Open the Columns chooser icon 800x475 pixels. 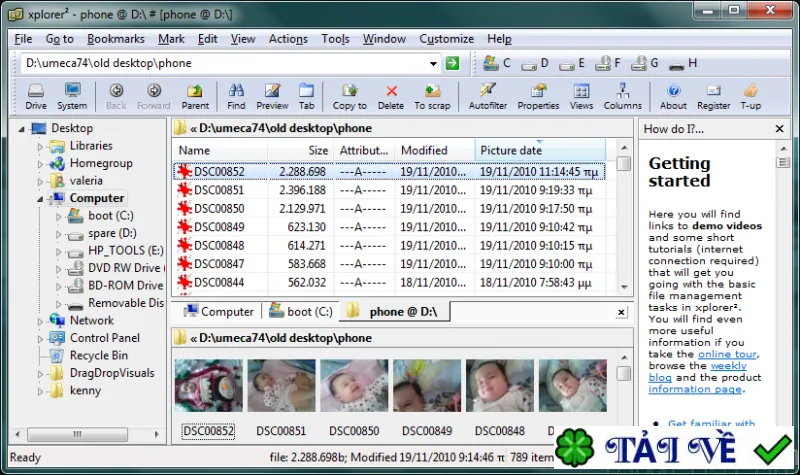coord(622,96)
